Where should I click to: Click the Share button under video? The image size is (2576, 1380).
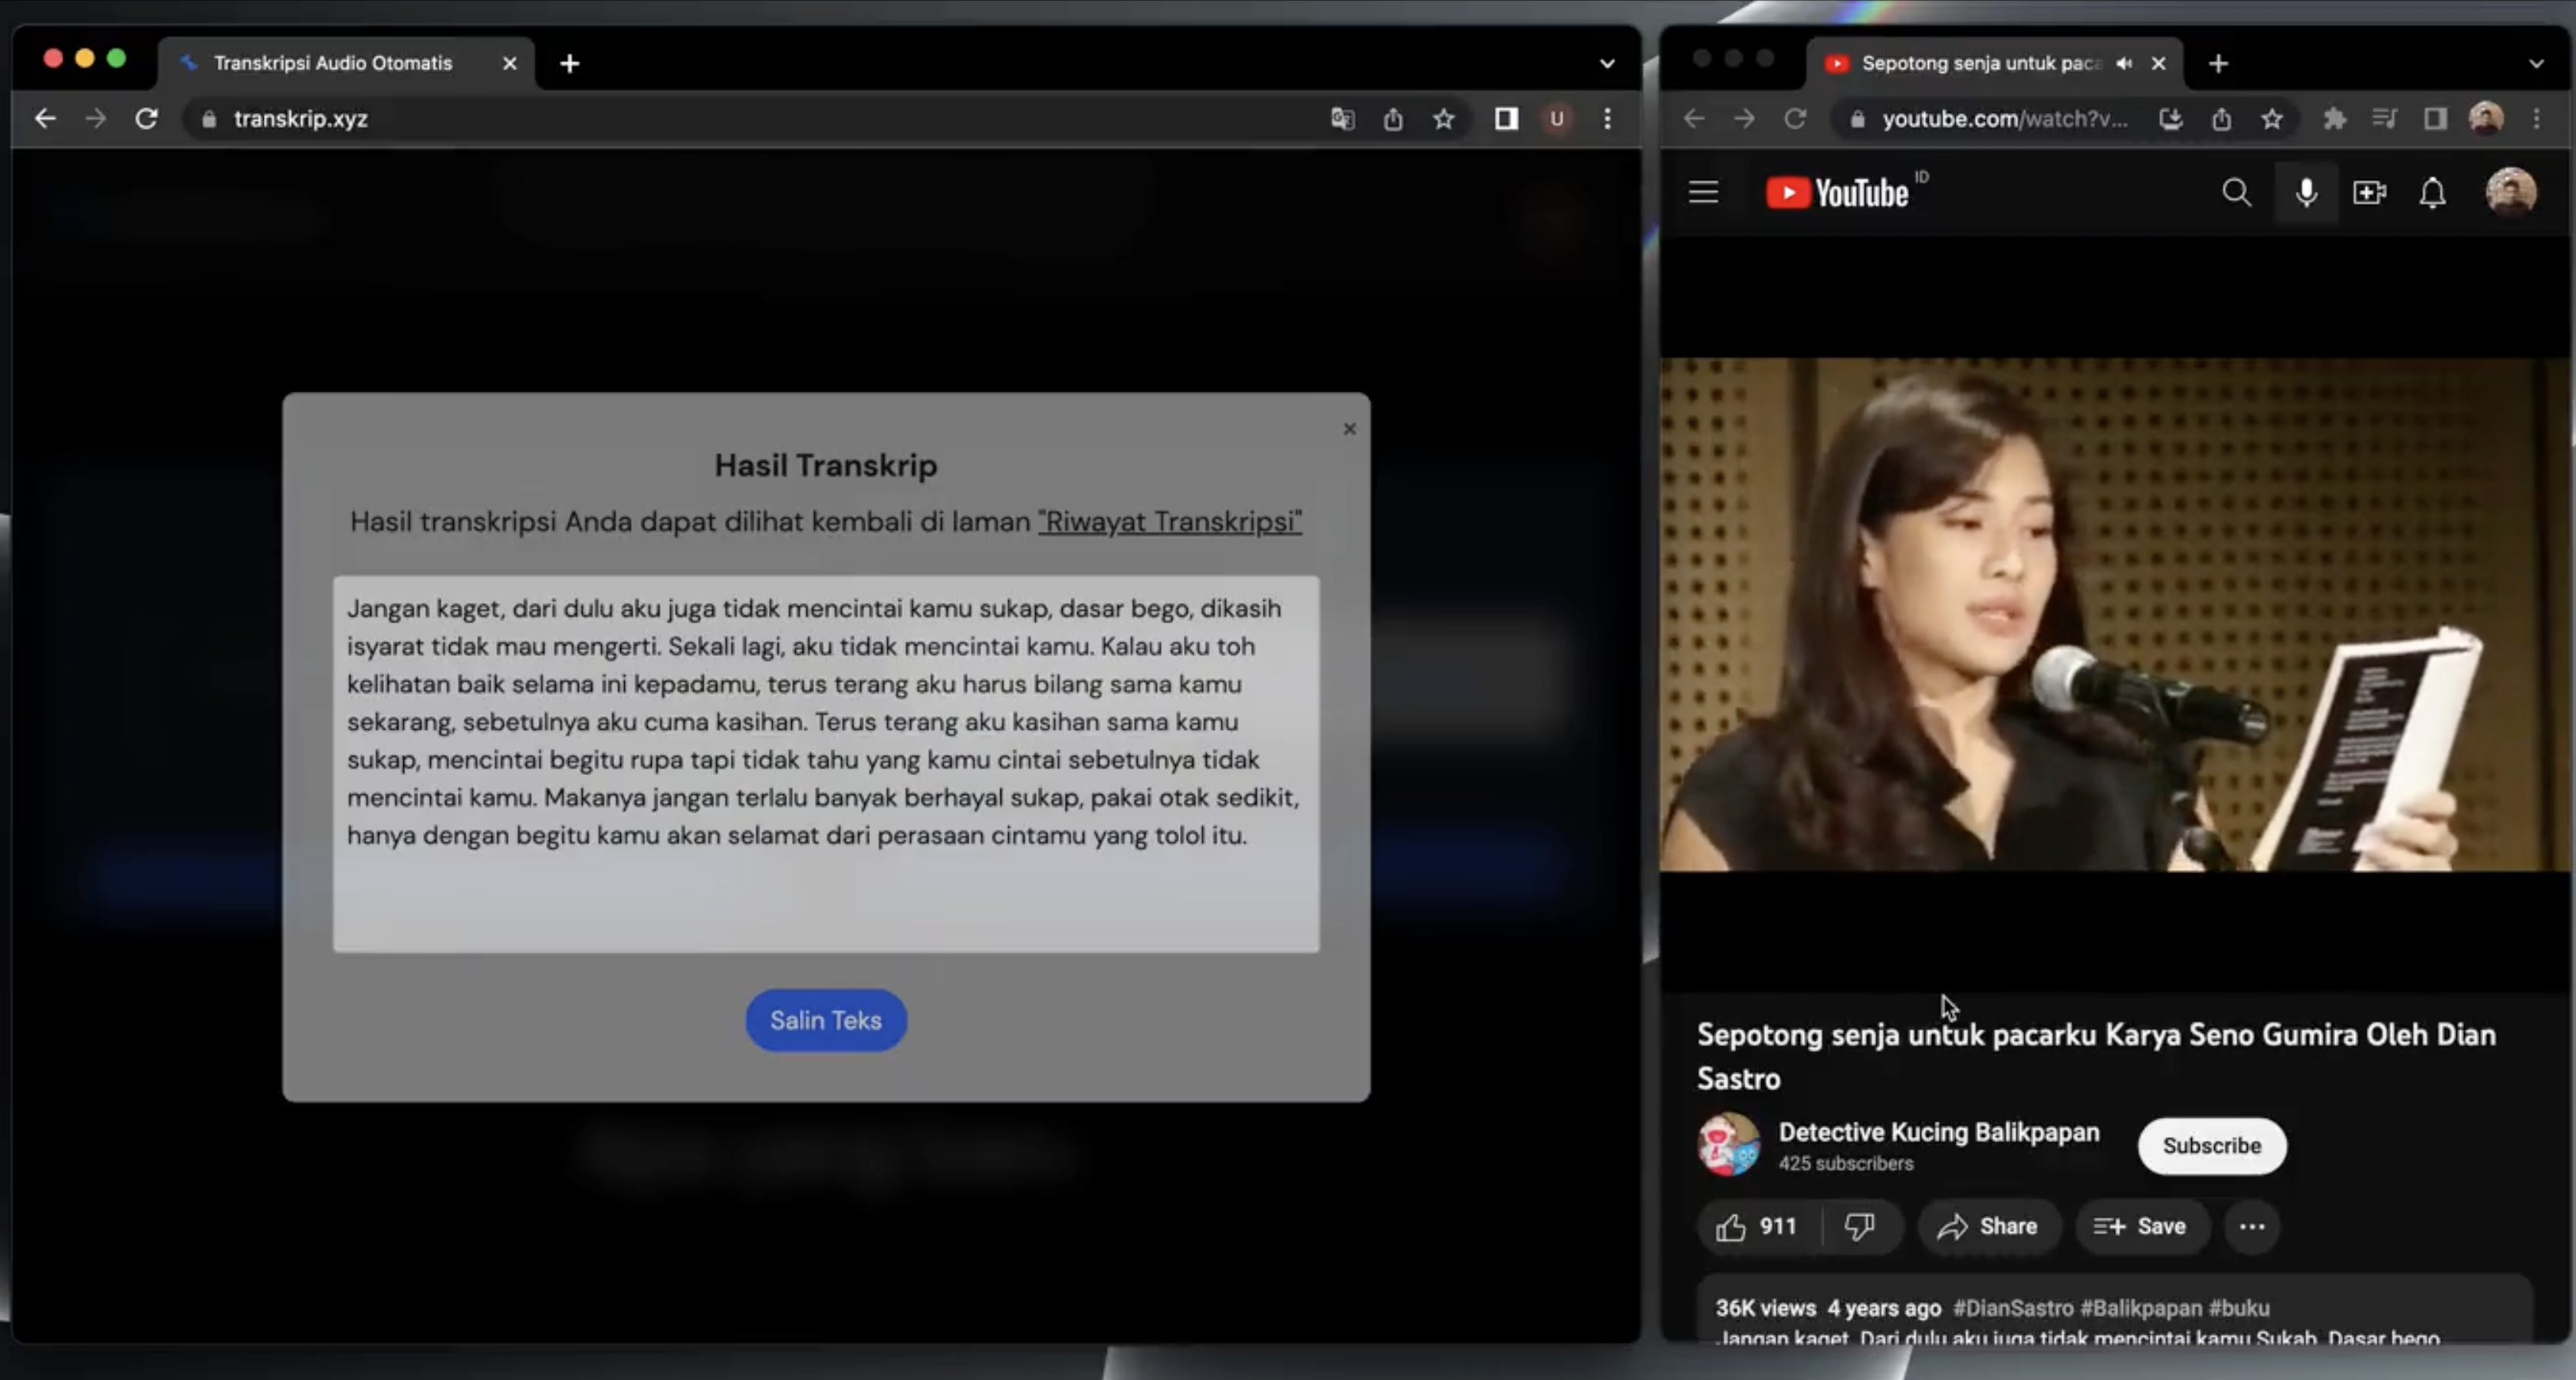point(1988,1227)
